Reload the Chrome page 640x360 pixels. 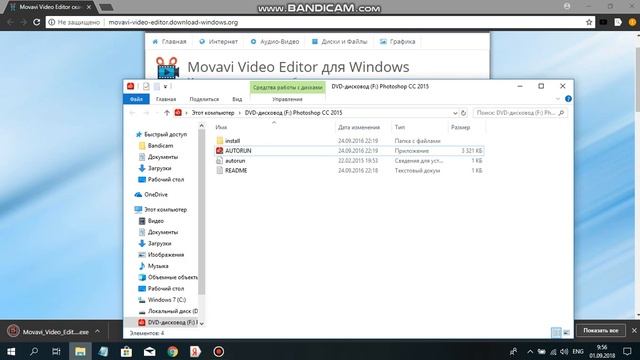(36, 22)
